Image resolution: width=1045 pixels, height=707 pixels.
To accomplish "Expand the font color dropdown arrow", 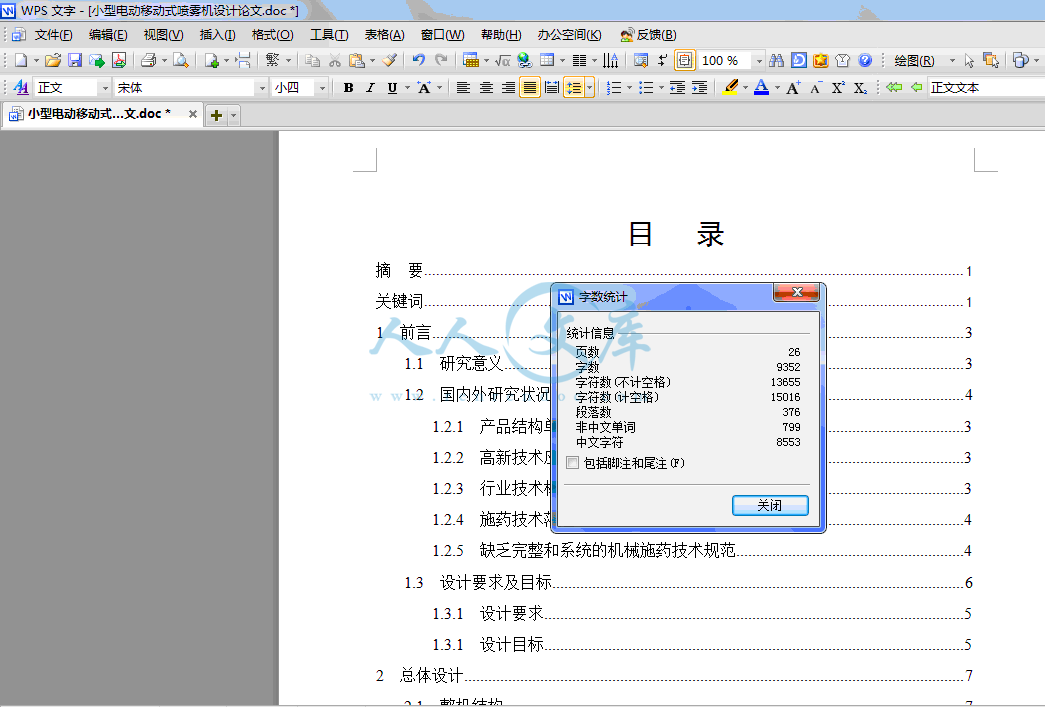I will [x=776, y=87].
